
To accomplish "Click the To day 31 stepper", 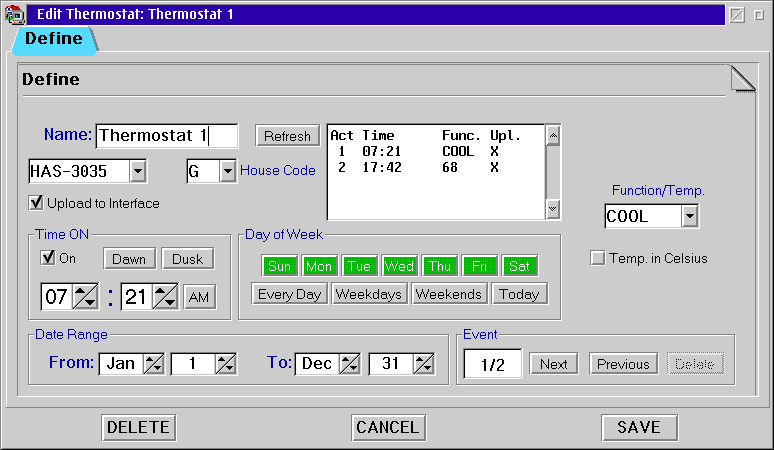I will [424, 364].
